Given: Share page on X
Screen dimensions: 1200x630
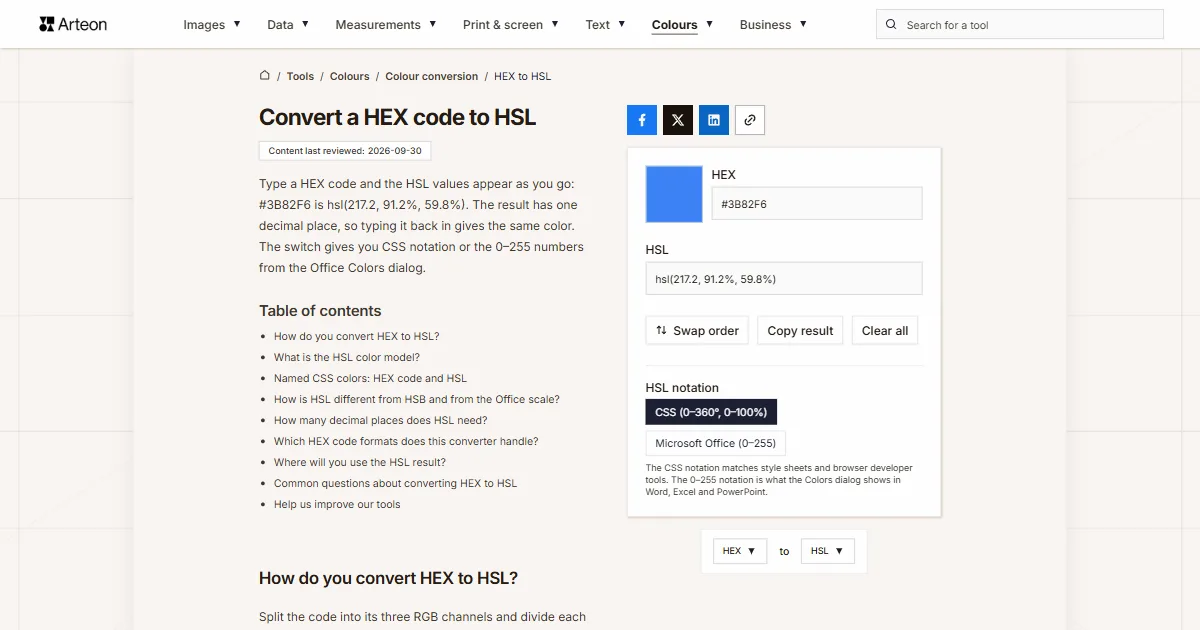Looking at the screenshot, I should point(678,120).
